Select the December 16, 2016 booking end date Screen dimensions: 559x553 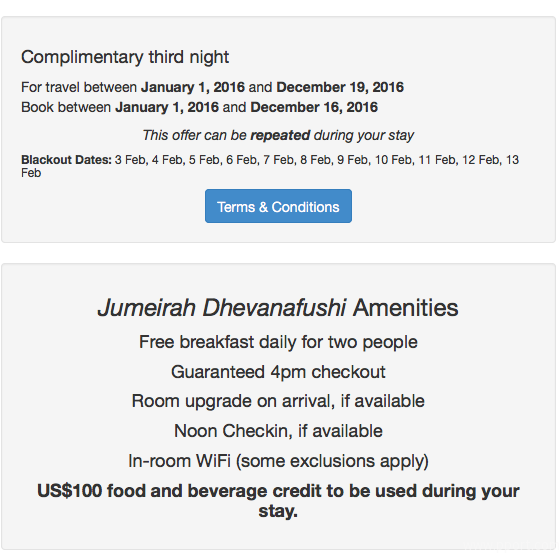314,107
